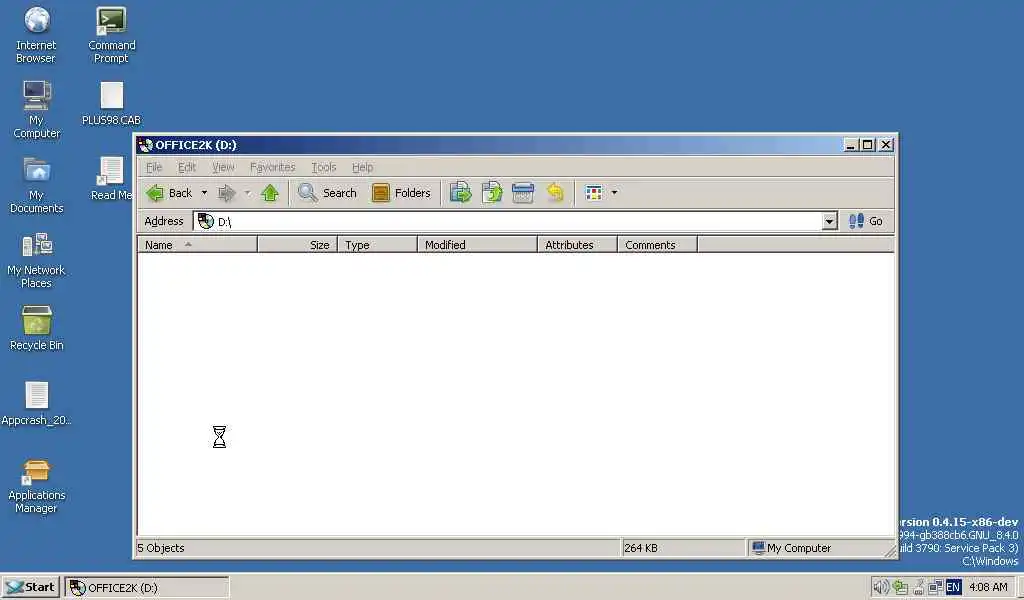Select the Applications Manager desktop icon
1024x600 pixels.
pos(37,485)
